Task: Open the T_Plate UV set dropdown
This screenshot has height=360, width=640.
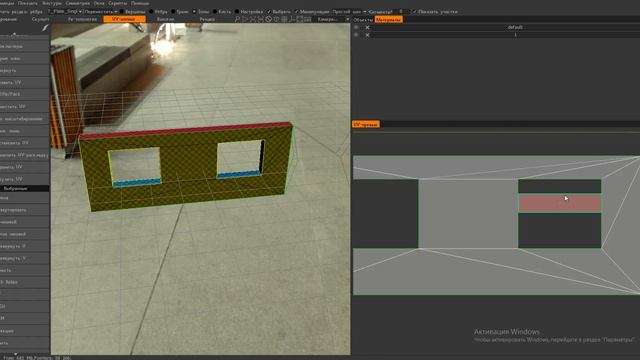Action: [65, 11]
